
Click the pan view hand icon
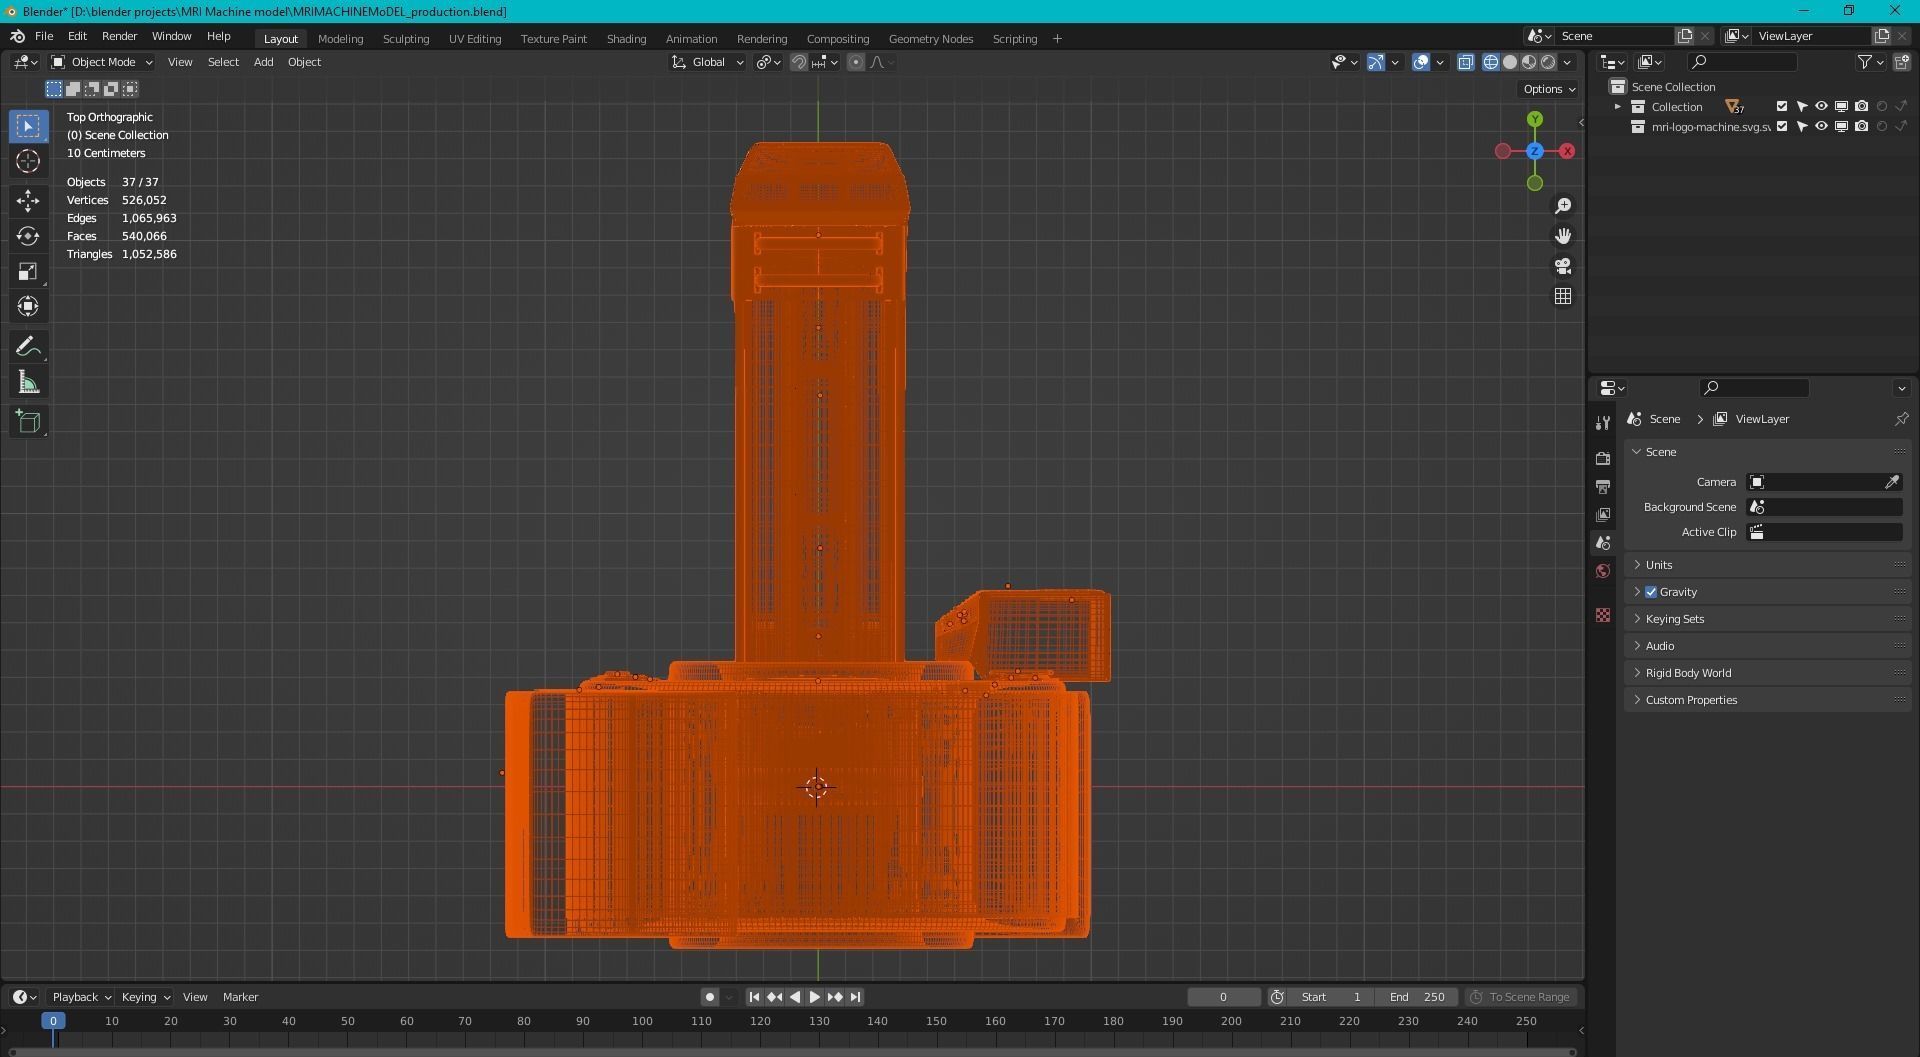click(1563, 236)
